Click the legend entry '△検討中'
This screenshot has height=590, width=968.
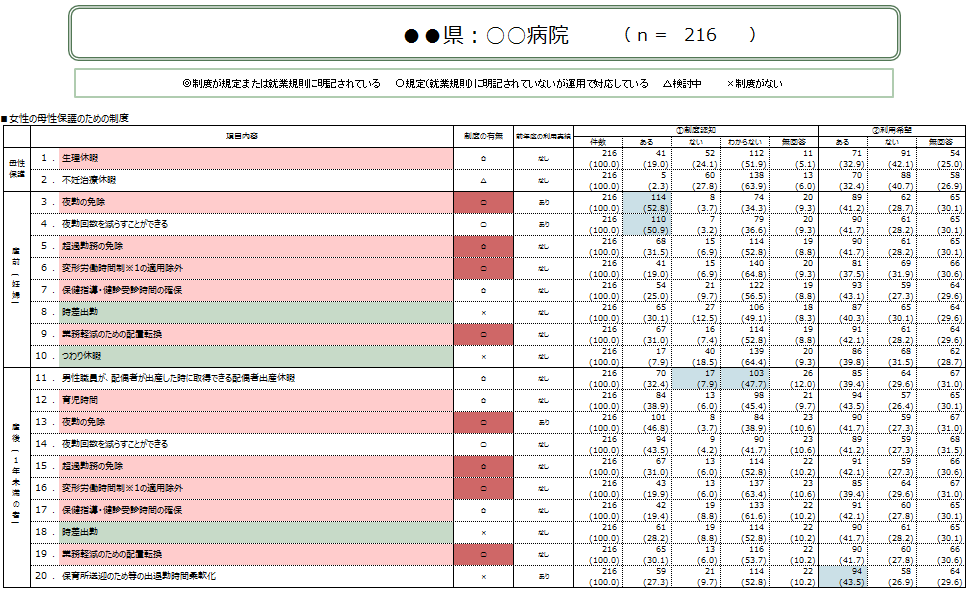tap(682, 83)
